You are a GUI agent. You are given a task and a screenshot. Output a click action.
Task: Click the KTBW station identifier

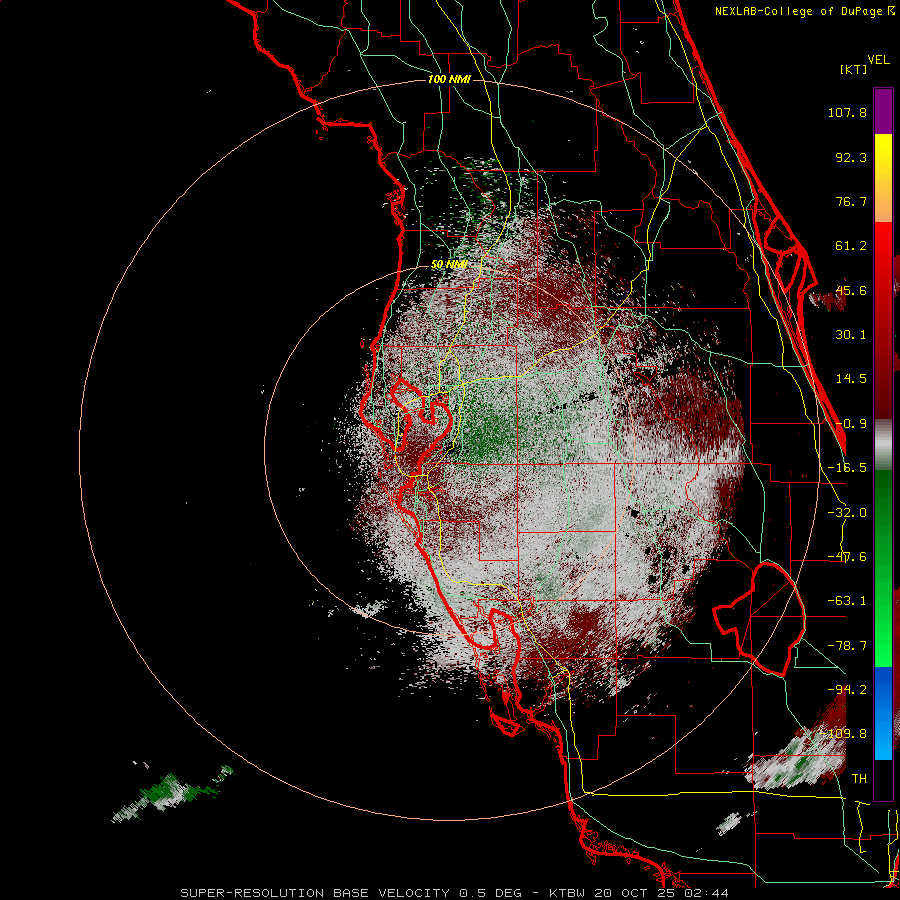567,893
